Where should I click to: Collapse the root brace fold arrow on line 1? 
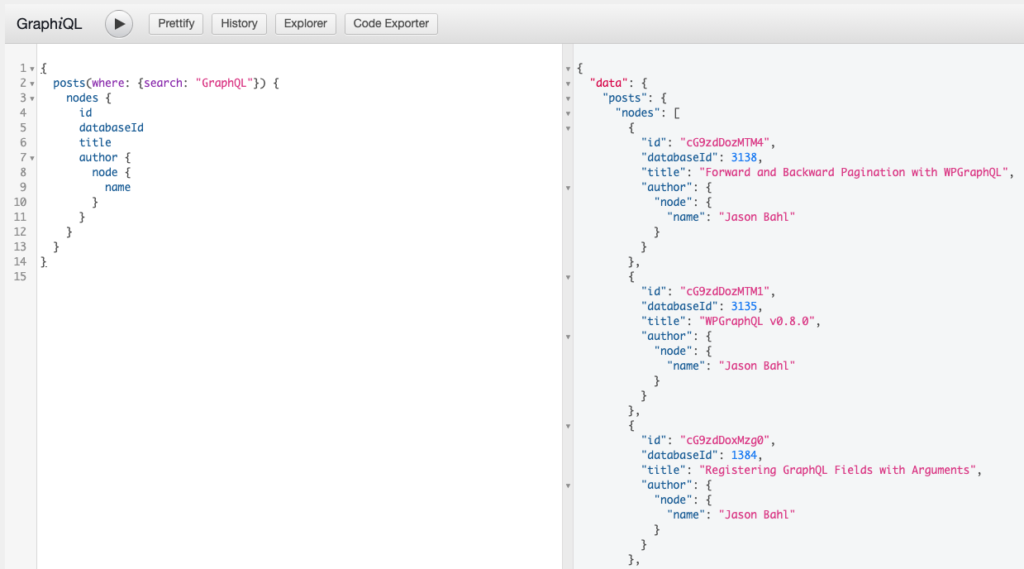point(32,68)
